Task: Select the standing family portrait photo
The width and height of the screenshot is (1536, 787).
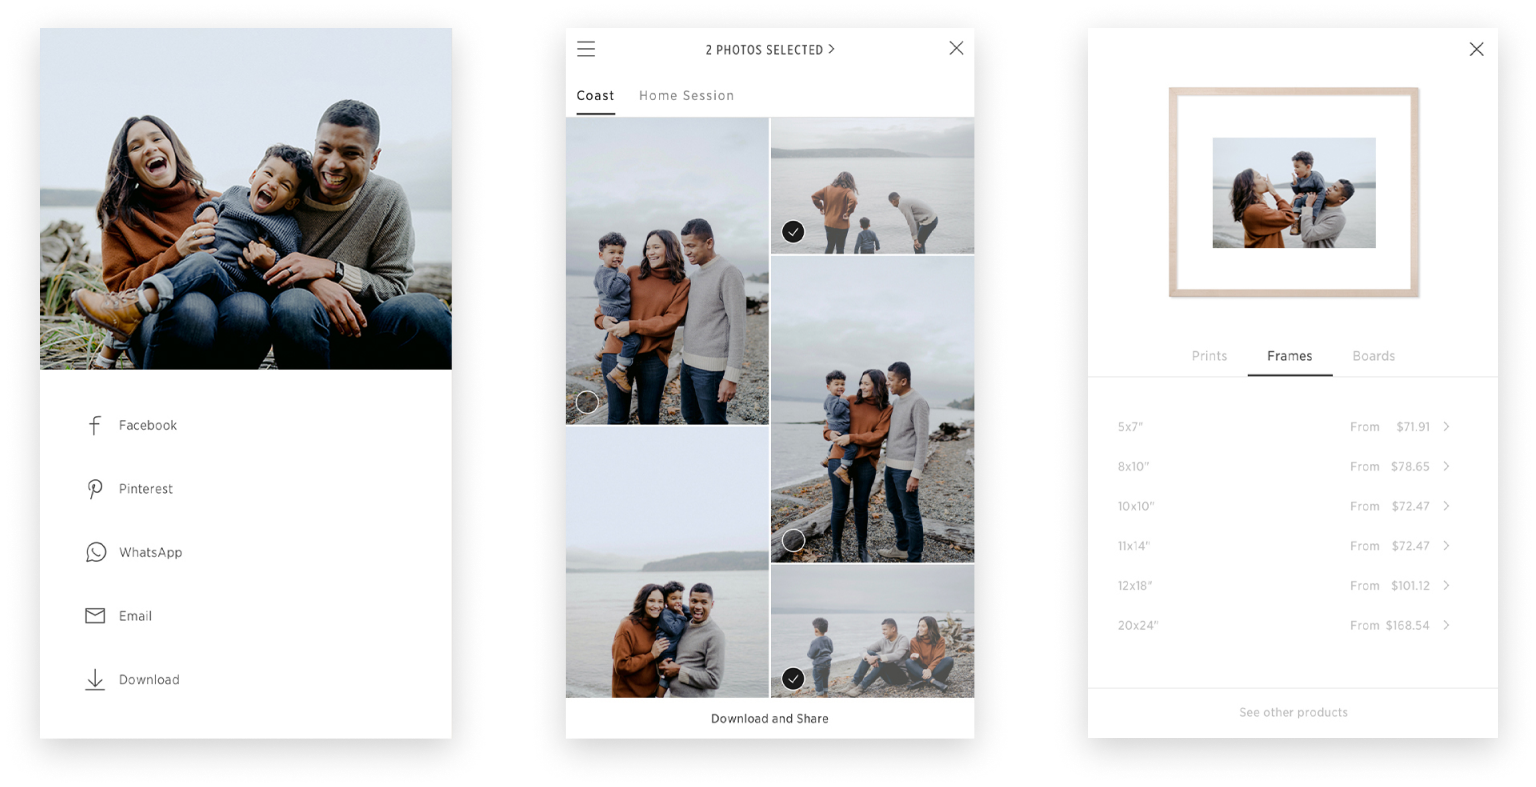Action: (587, 401)
